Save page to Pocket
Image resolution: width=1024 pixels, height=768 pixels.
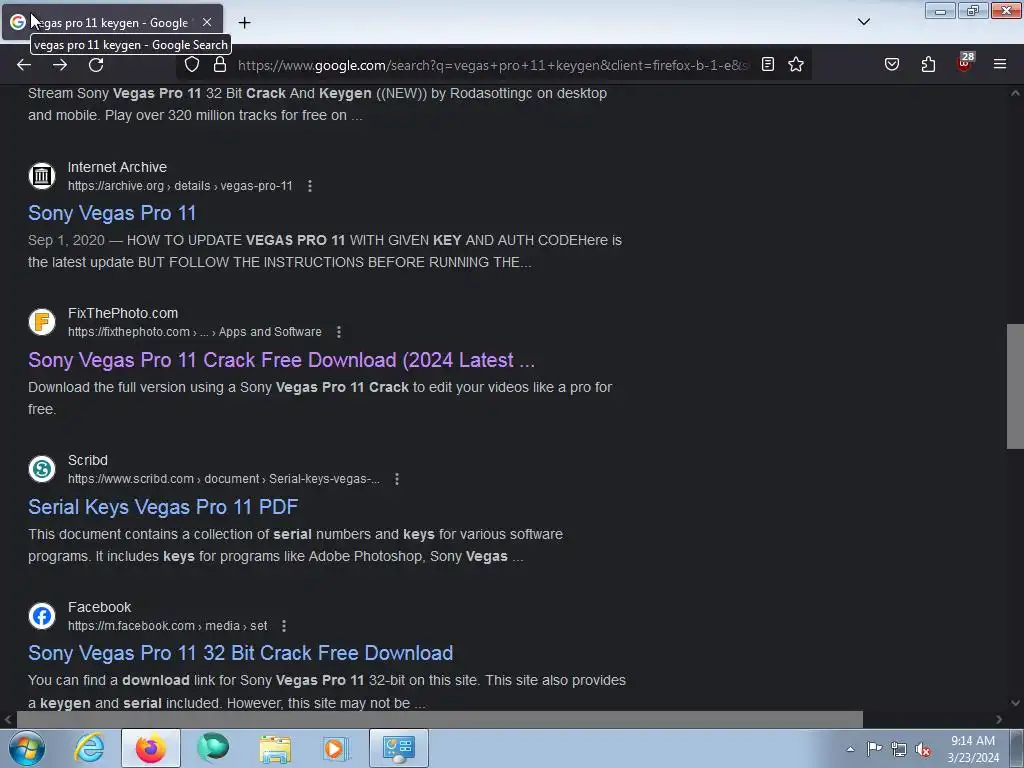tap(892, 64)
